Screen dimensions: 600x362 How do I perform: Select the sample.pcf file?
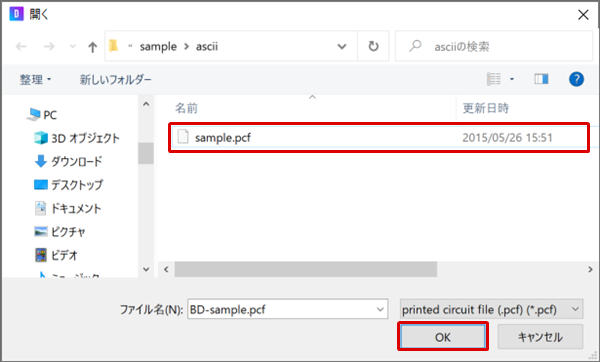tap(379, 137)
